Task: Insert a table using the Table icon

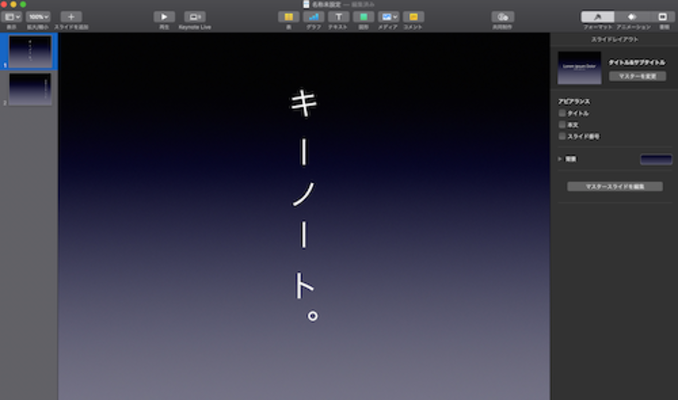Action: coord(289,17)
